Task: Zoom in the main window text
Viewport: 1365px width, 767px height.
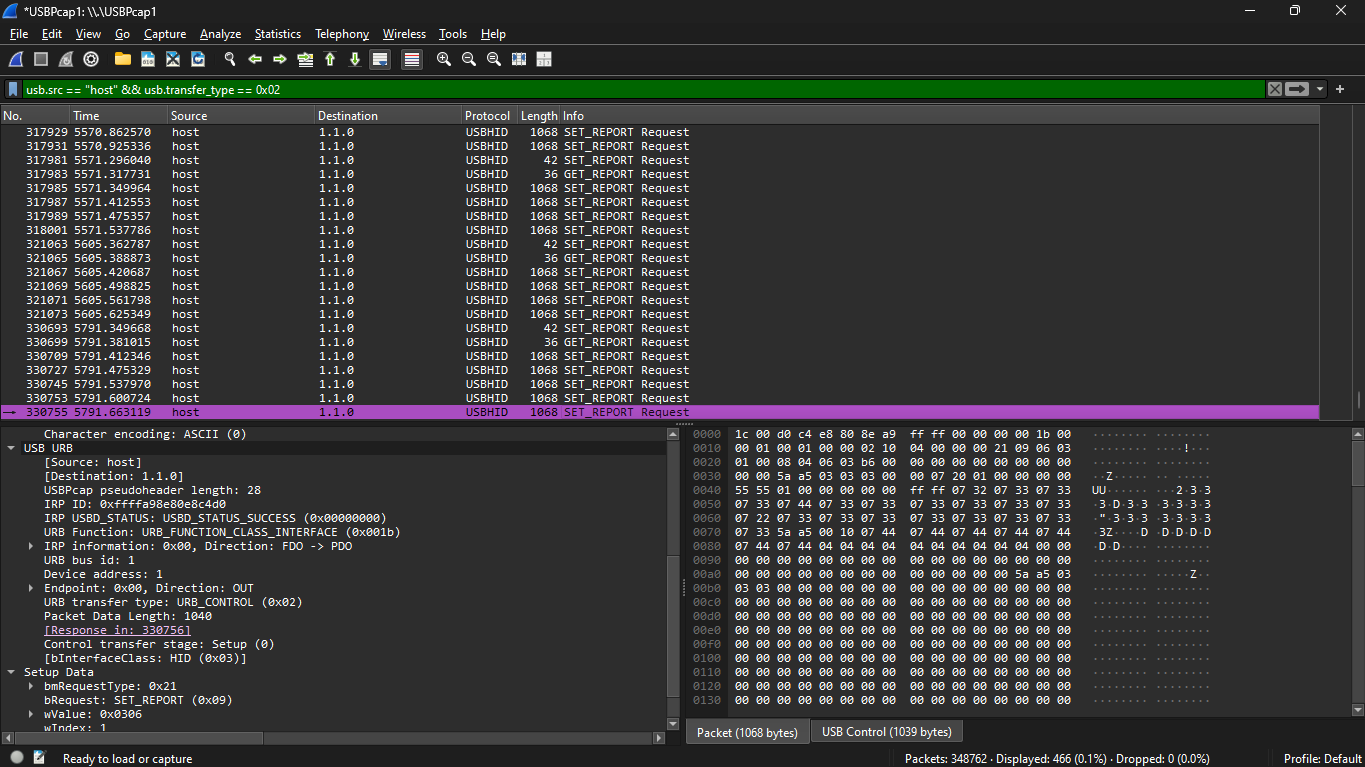Action: pos(444,59)
